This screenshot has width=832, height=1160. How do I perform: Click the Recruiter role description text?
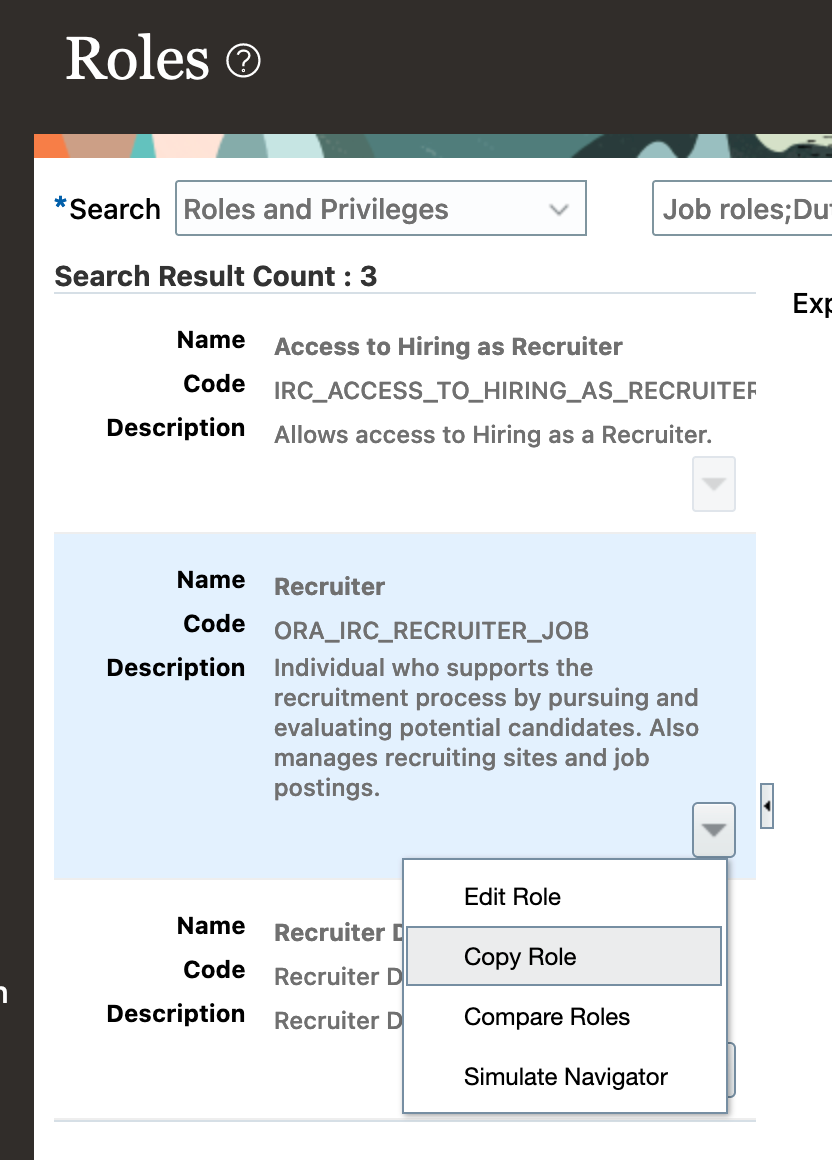point(486,728)
